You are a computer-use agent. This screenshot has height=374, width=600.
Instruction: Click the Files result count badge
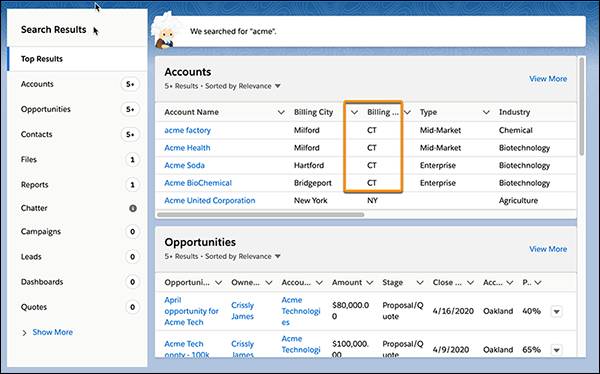132,160
